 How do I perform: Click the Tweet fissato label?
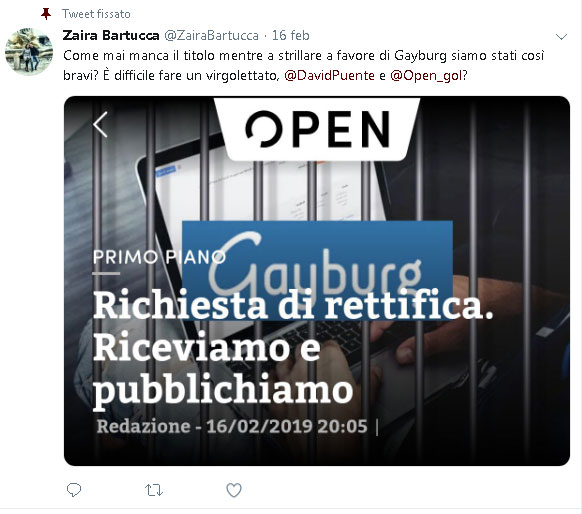click(x=96, y=14)
